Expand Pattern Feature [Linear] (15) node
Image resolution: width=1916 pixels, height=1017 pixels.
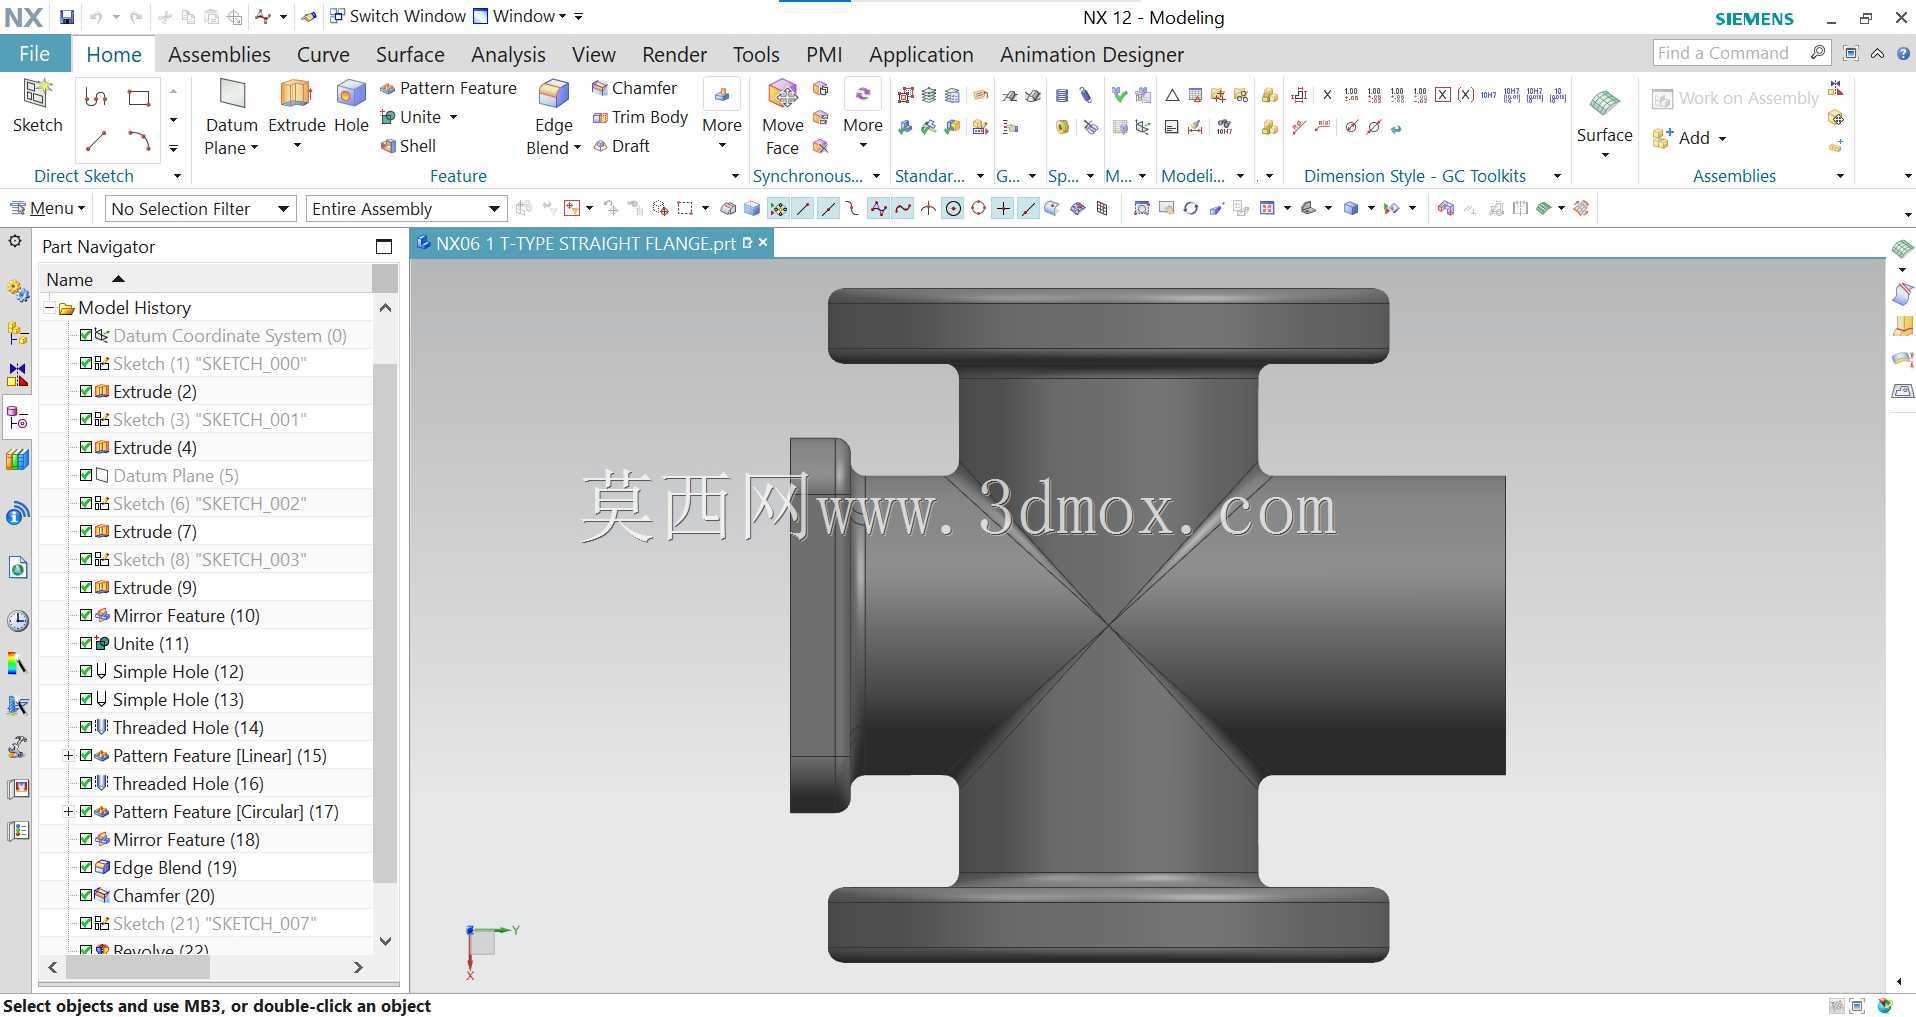[68, 755]
